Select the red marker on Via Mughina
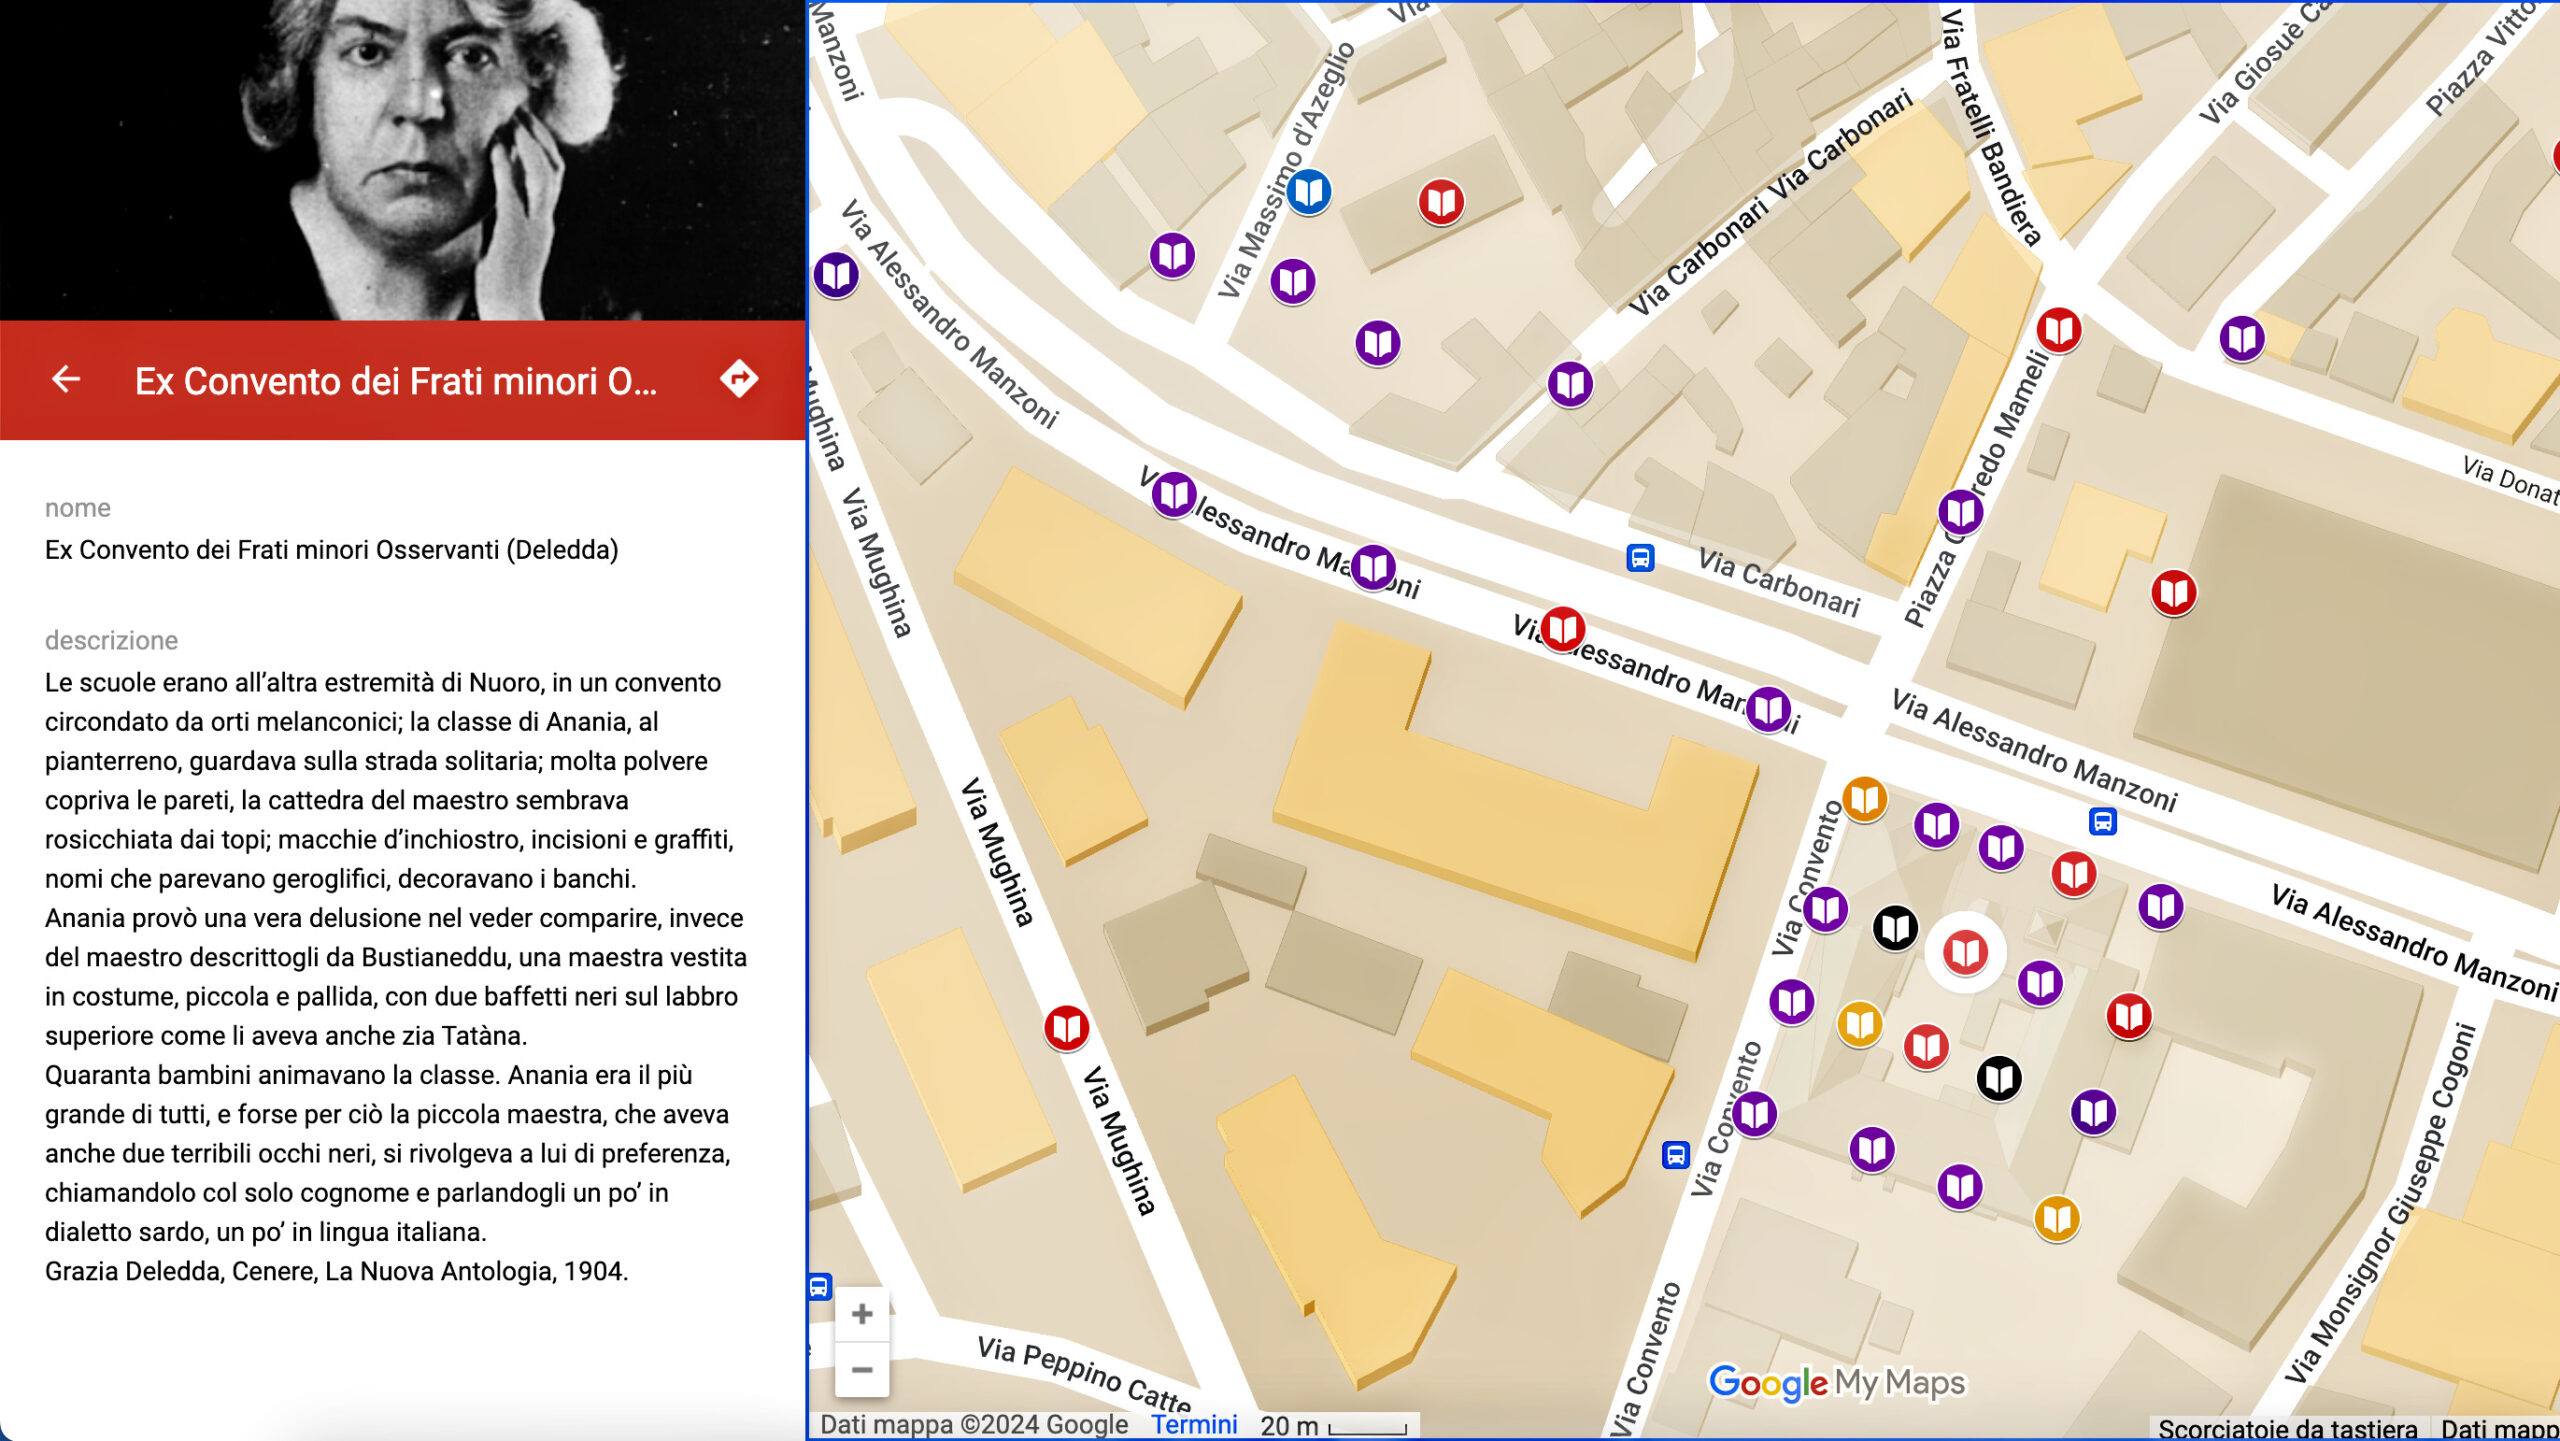This screenshot has width=2560, height=1441. 1066,1026
